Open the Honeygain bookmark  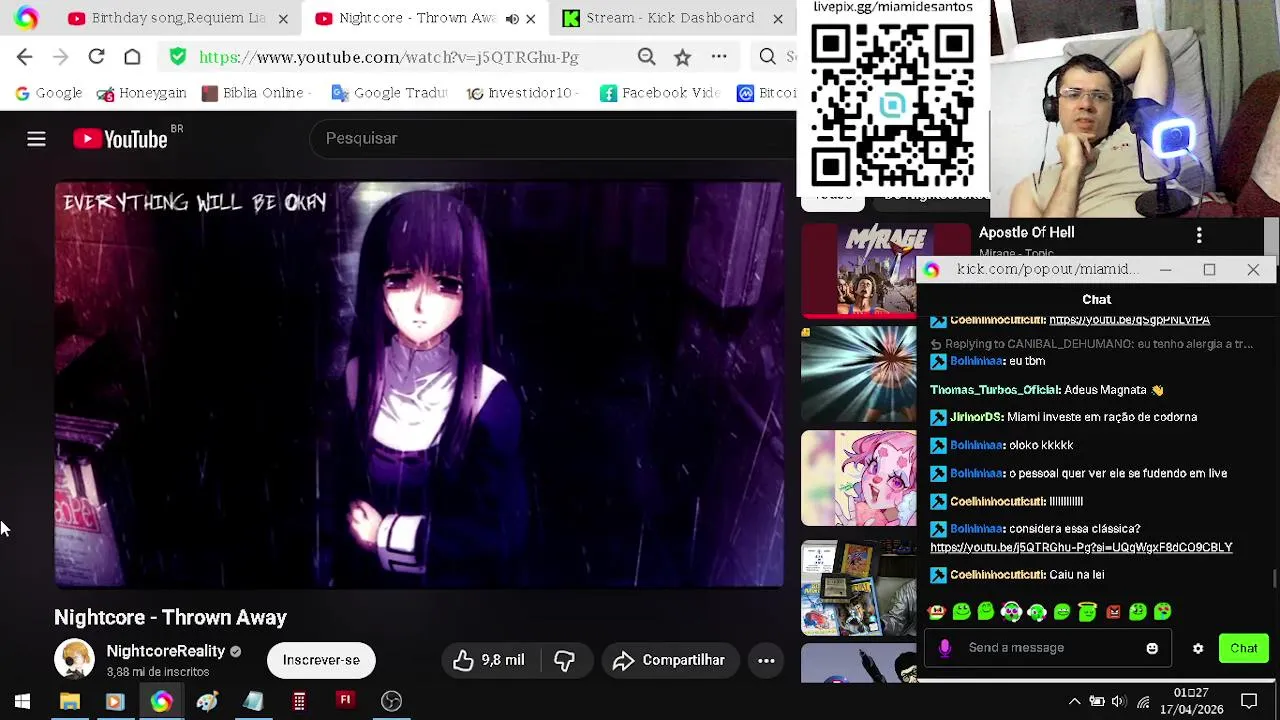tap(142, 93)
